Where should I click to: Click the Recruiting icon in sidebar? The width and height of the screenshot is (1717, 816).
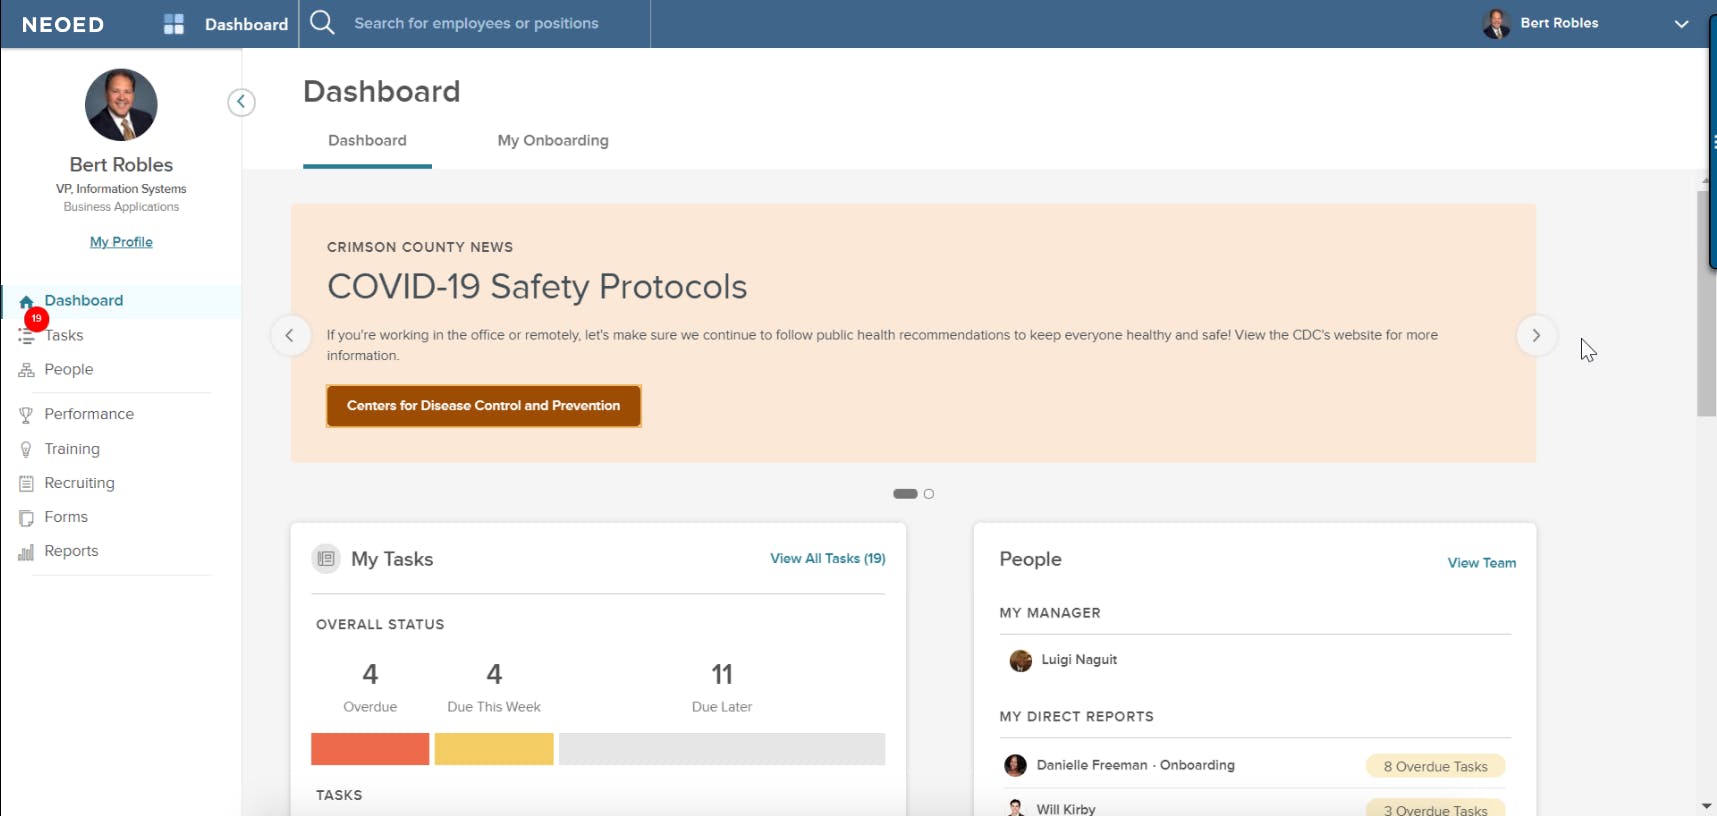coord(26,484)
